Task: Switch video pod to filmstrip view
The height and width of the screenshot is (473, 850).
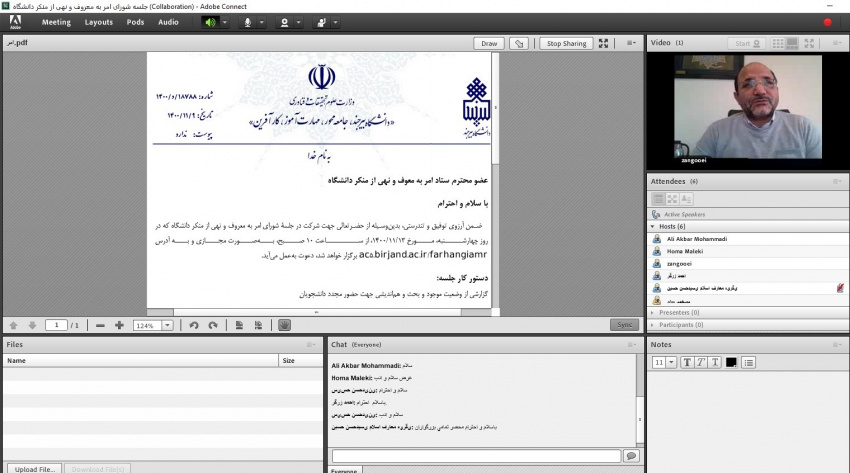Action: click(x=792, y=43)
